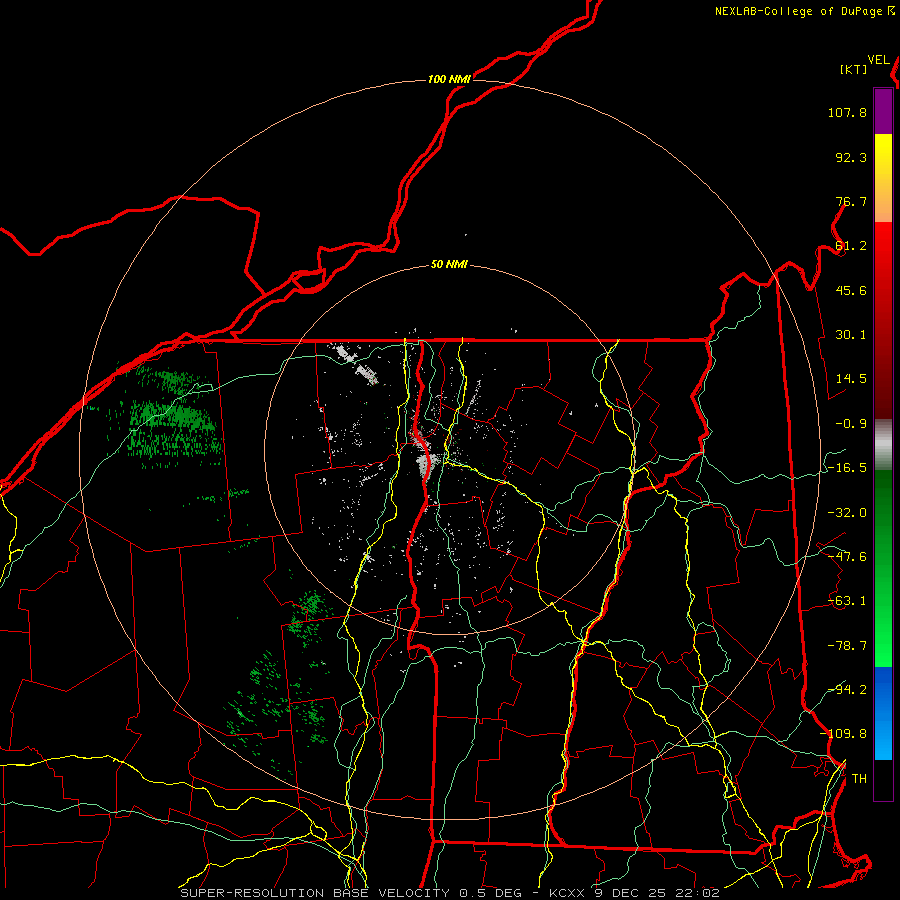Click the NEXLAB-College of DuPage label
Viewport: 900px width, 900px height.
800,11
